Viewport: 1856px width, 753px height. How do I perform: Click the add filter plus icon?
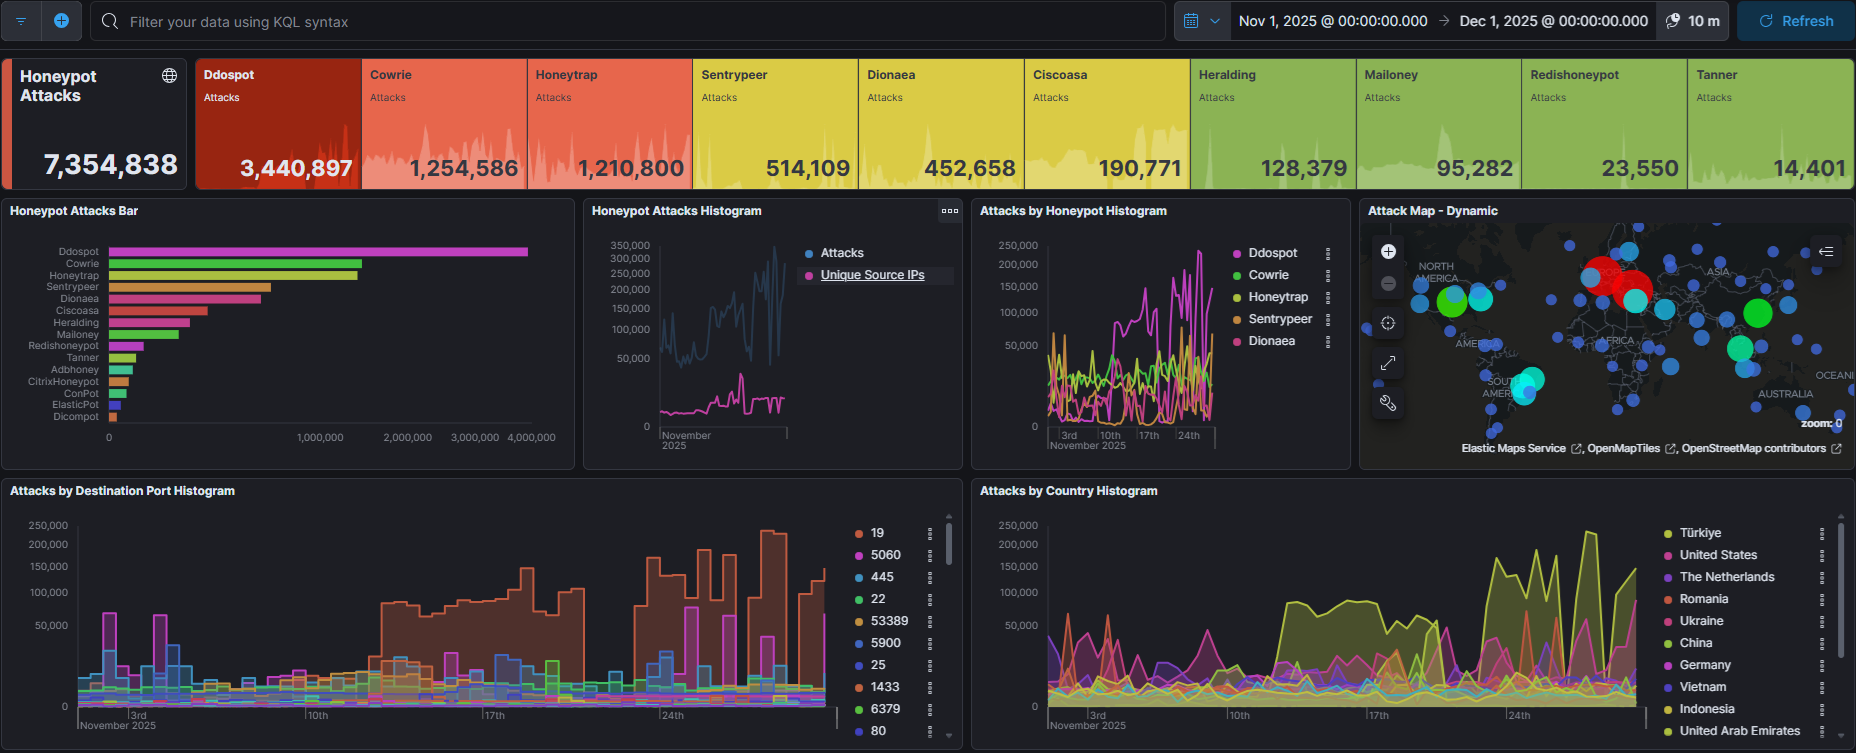point(61,21)
